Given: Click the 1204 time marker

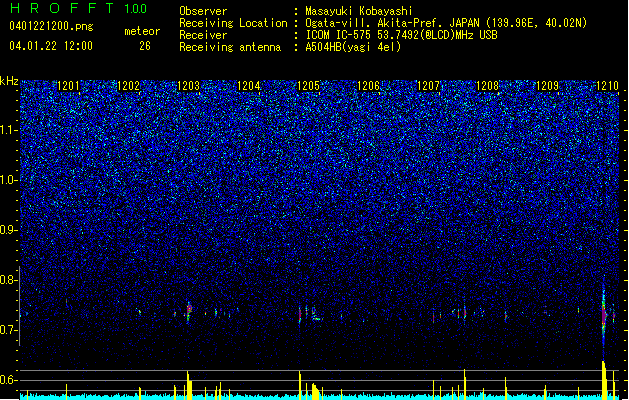Looking at the screenshot, I should (x=249, y=86).
